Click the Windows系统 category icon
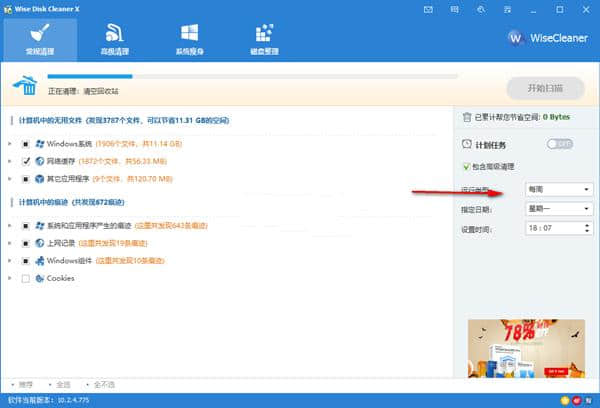 pos(39,143)
